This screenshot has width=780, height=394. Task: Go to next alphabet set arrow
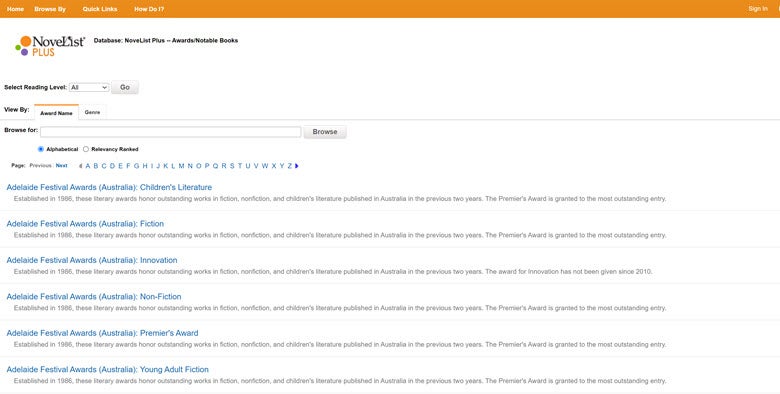(297, 166)
